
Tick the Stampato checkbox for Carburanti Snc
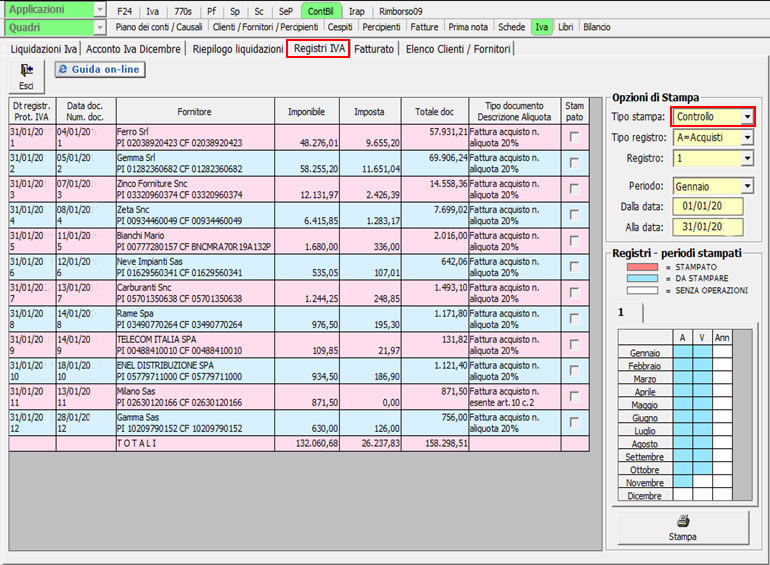[574, 293]
